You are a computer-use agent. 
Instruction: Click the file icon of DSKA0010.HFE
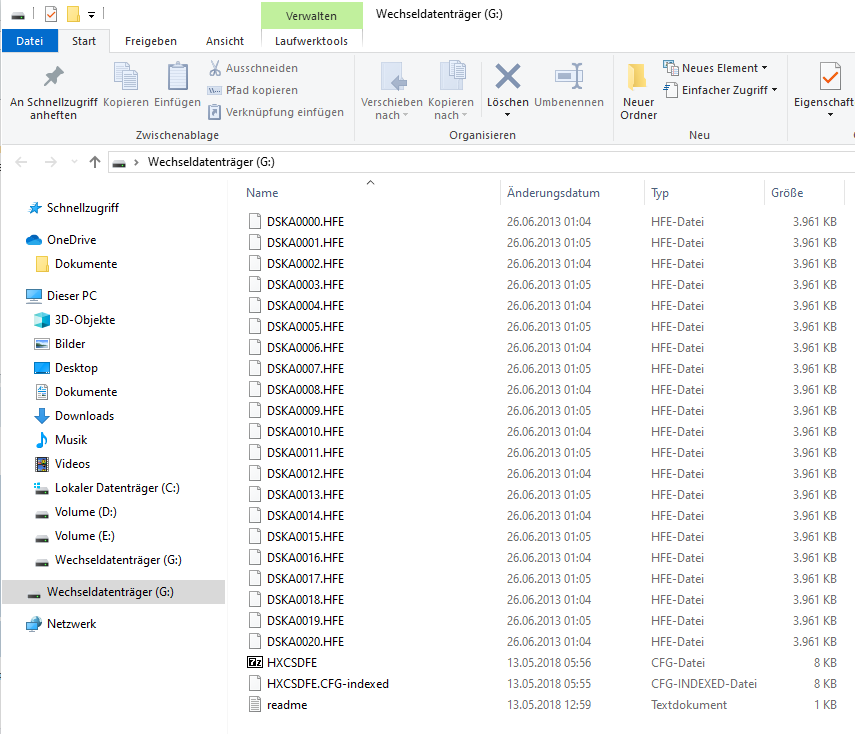coord(255,431)
